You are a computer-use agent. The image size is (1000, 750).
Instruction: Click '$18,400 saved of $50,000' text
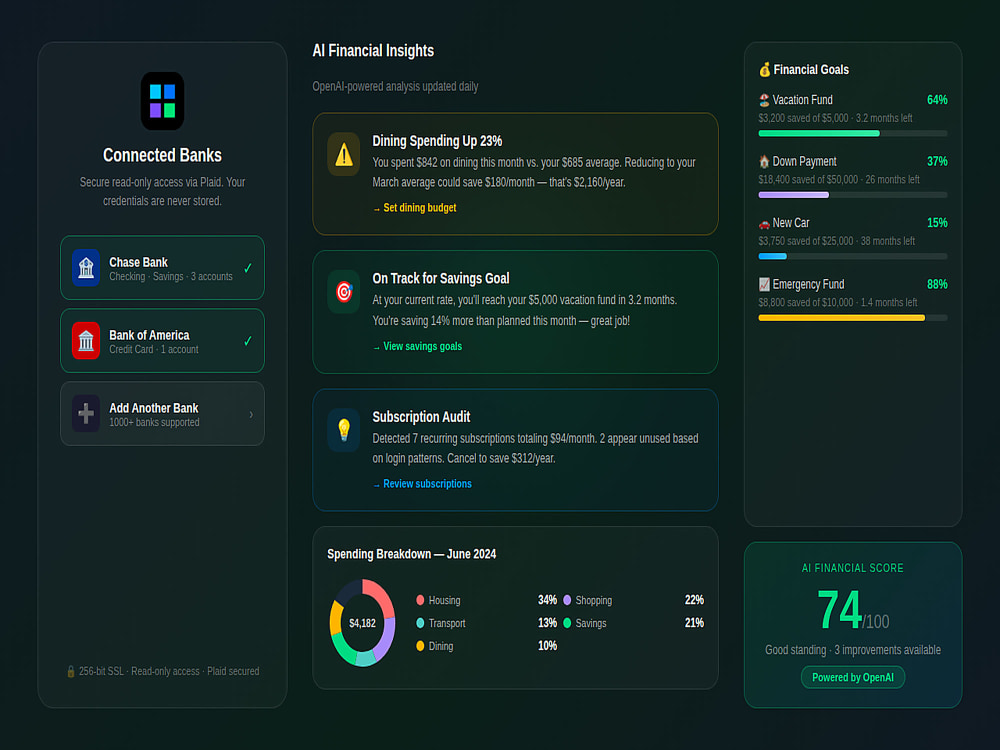click(808, 180)
